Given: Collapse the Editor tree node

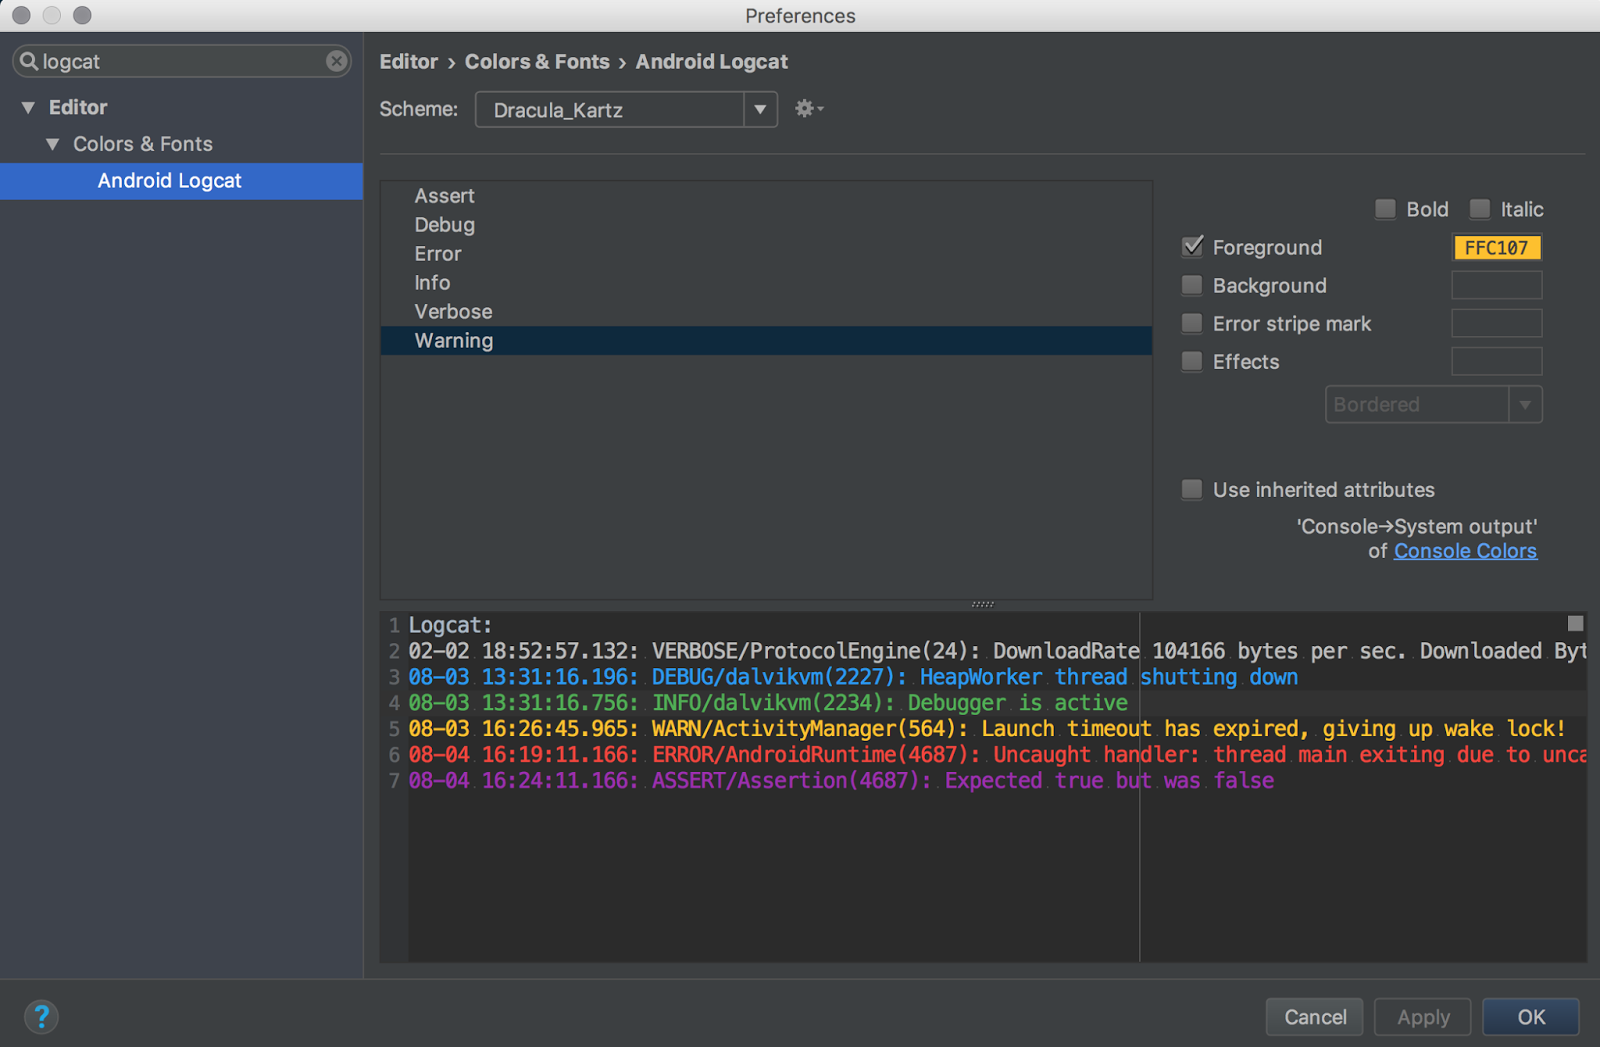Looking at the screenshot, I should (x=27, y=107).
